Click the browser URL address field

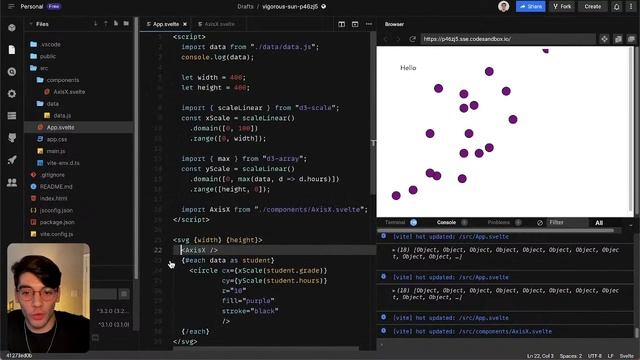(508, 39)
